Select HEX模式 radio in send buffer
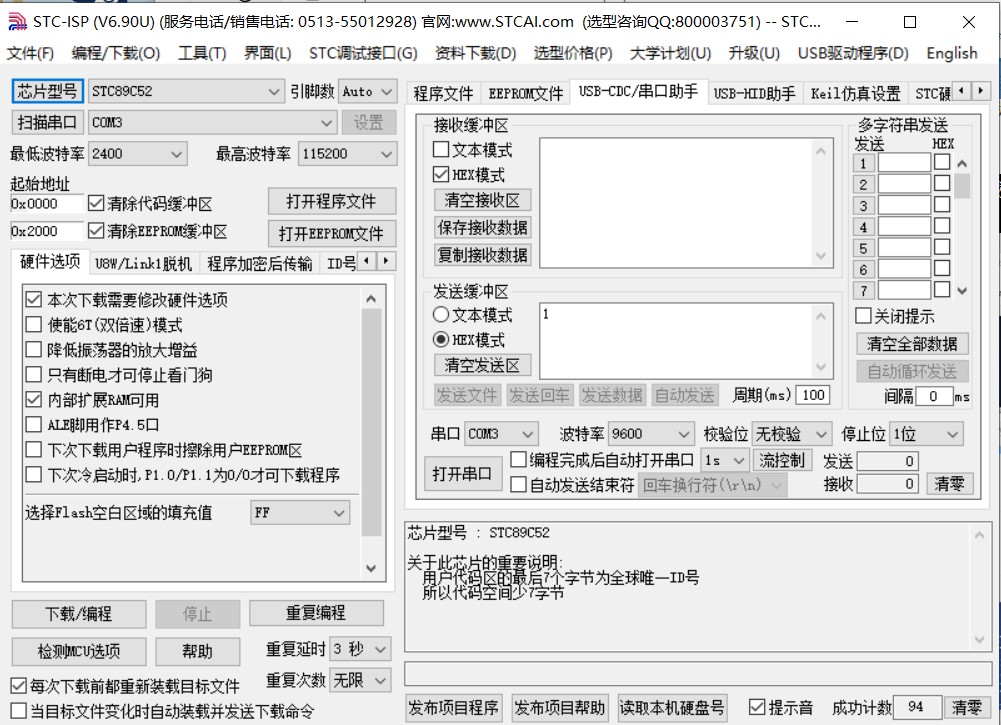 440,340
